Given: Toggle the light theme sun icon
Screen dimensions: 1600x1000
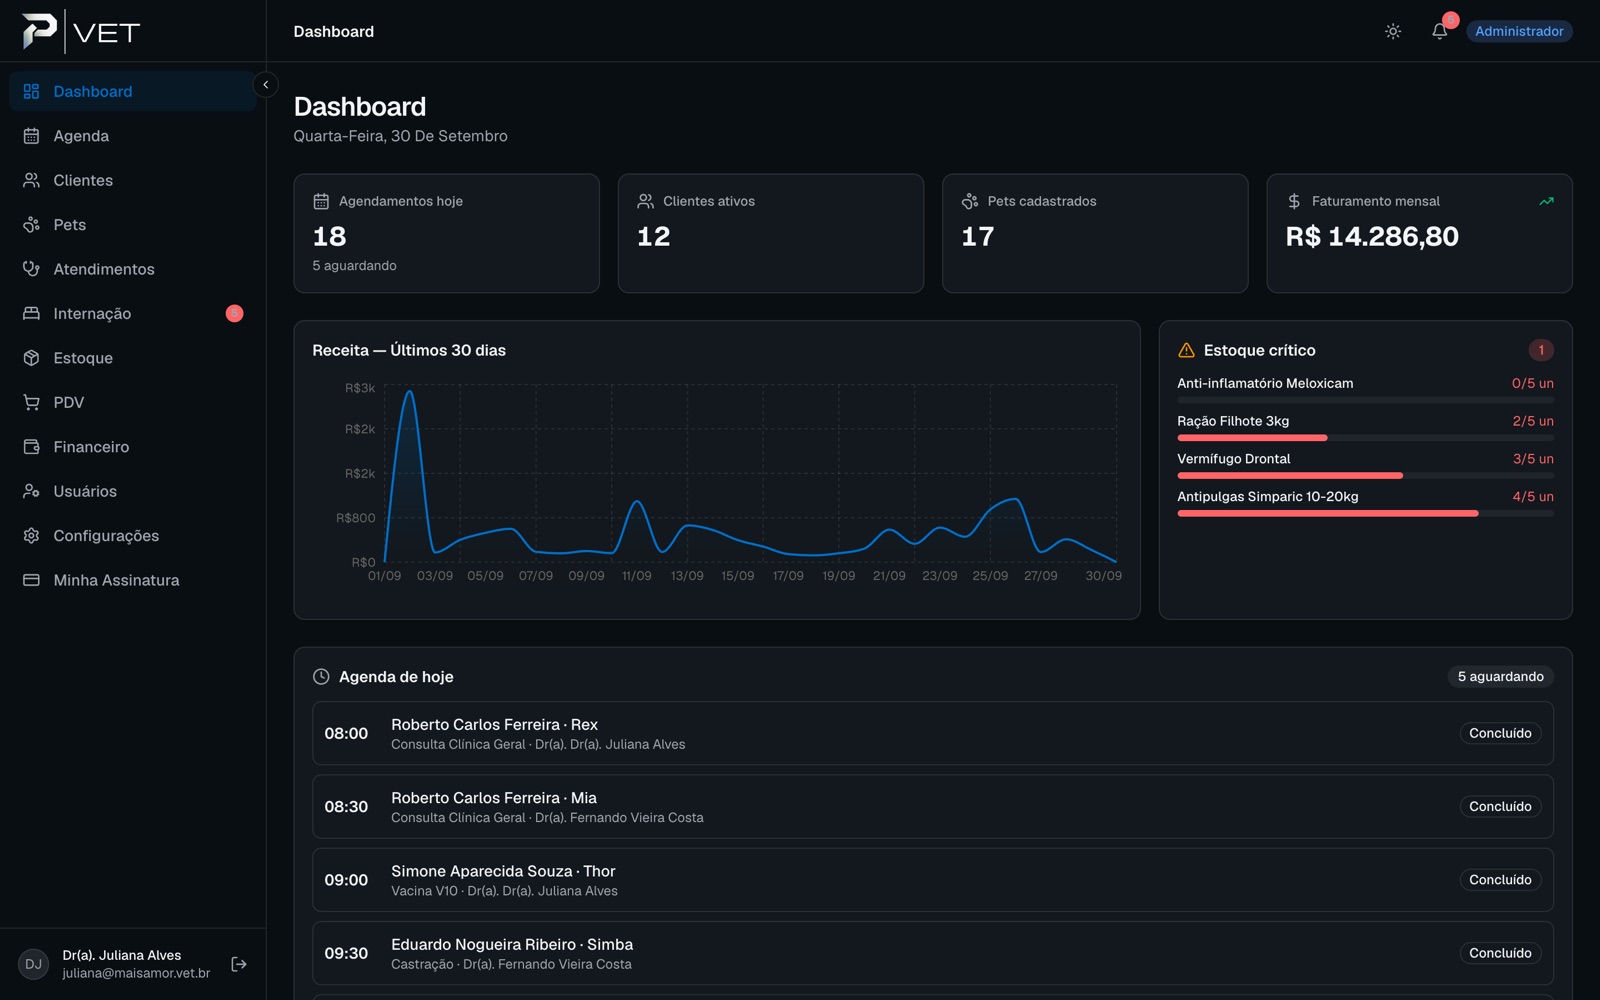Looking at the screenshot, I should click(x=1393, y=31).
